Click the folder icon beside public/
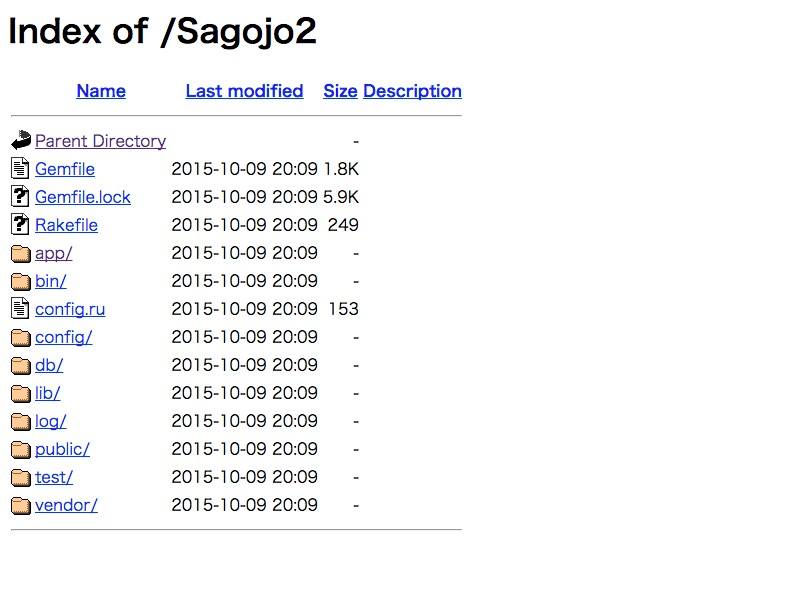The height and width of the screenshot is (595, 801). click(x=21, y=449)
